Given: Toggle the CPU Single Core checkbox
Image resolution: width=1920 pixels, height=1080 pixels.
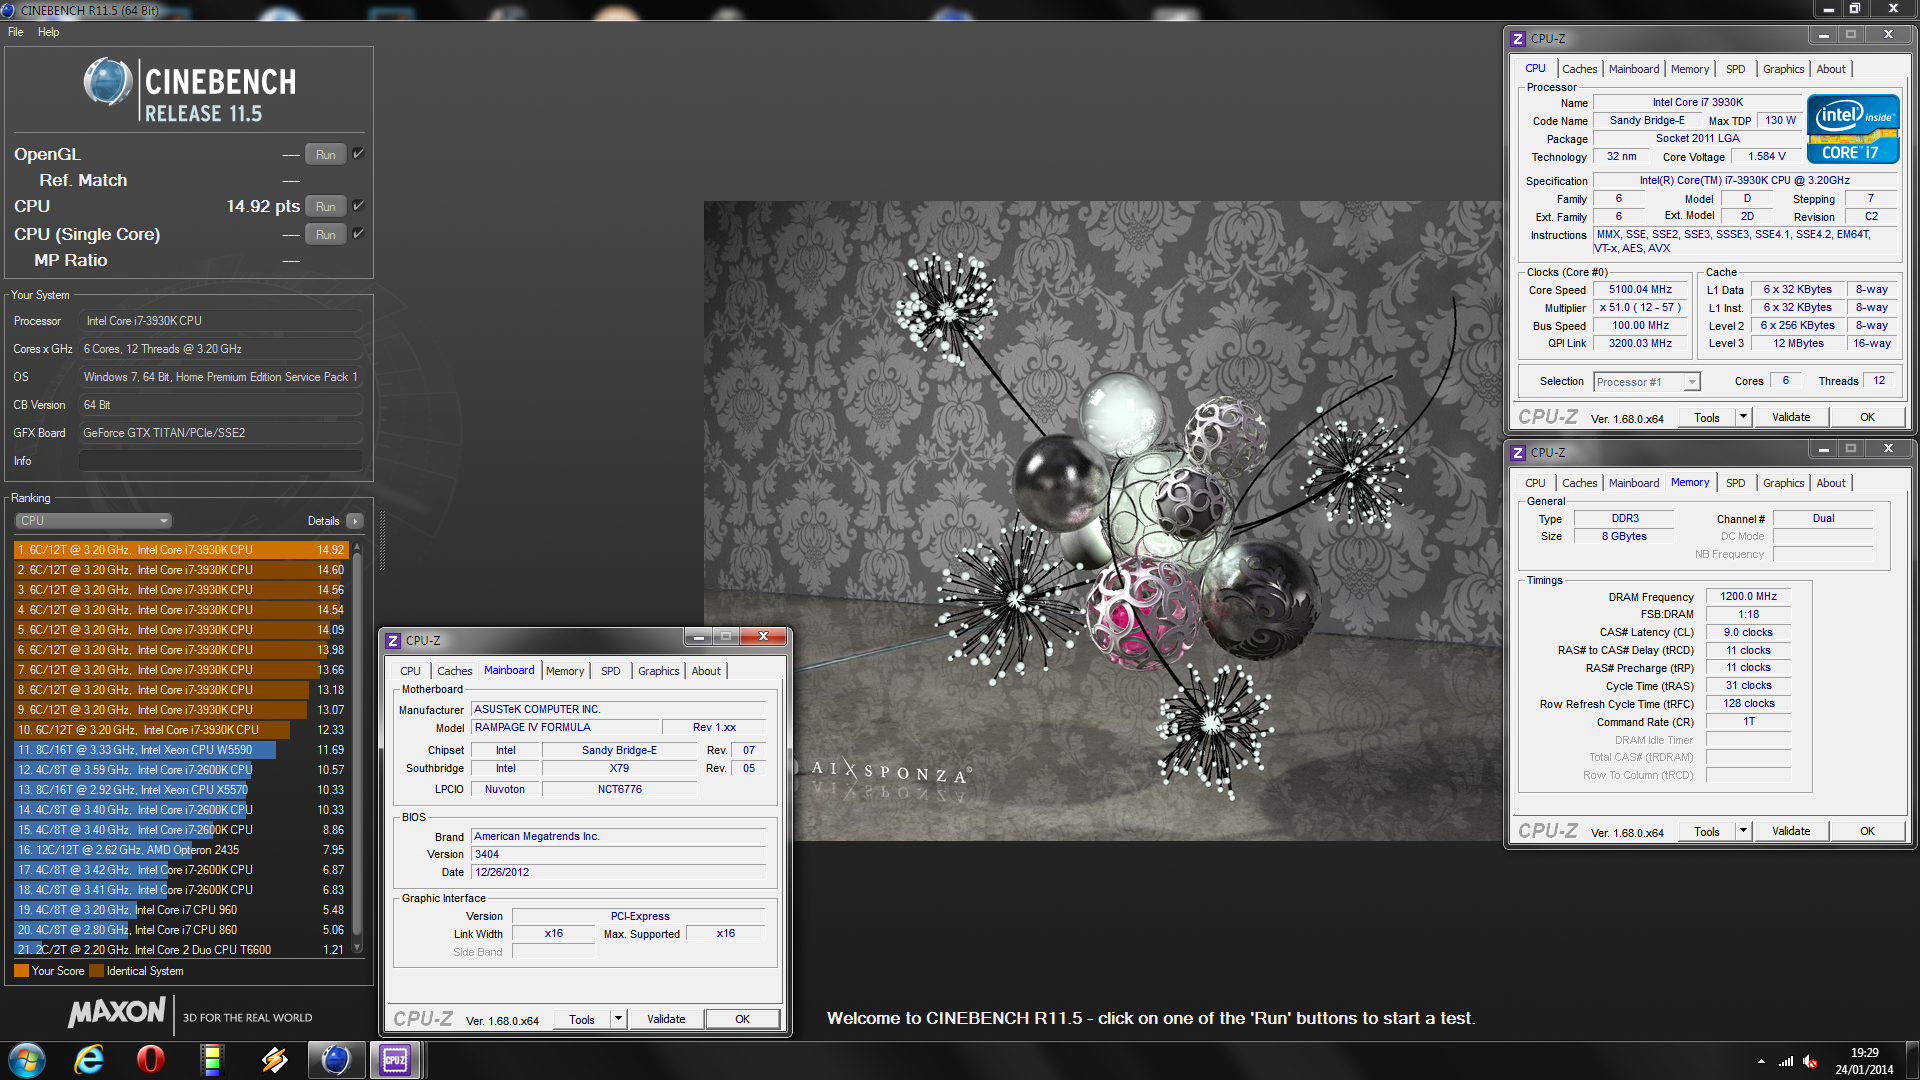Looking at the screenshot, I should point(358,234).
